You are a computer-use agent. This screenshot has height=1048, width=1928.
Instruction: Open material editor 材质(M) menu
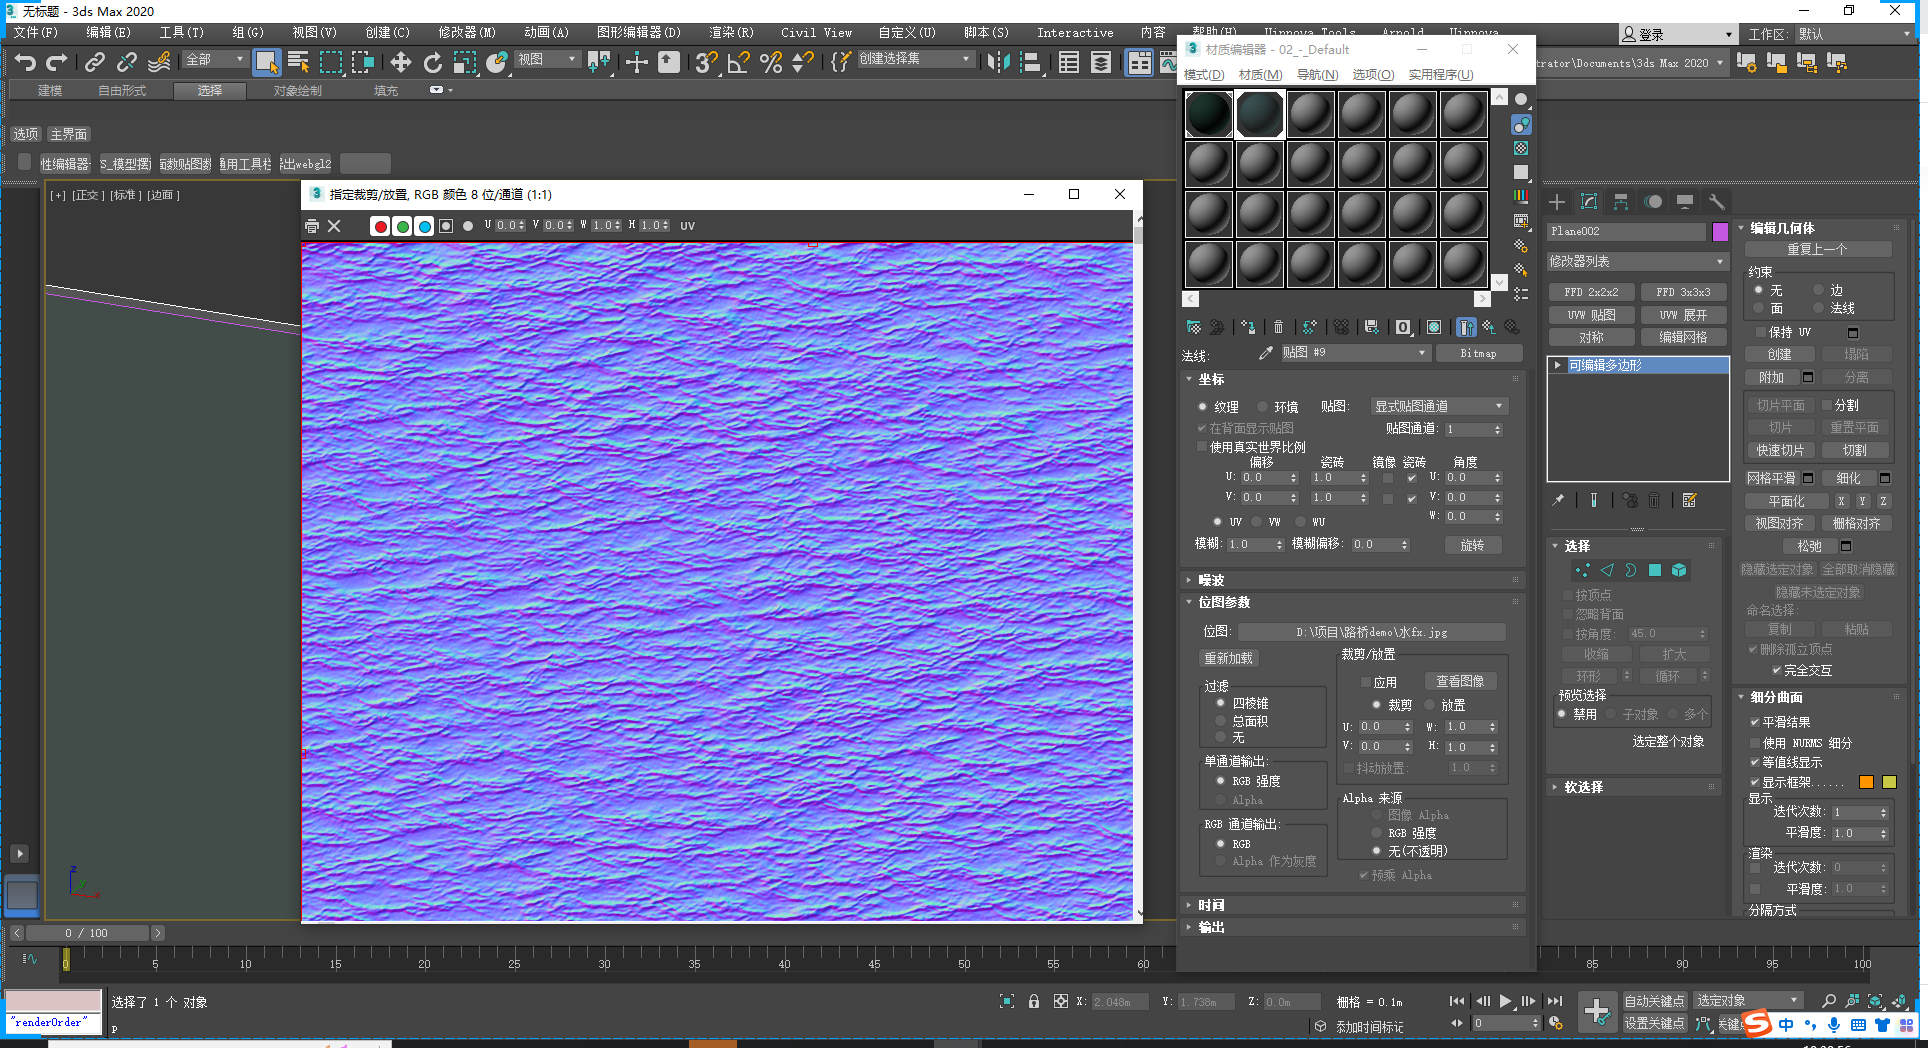(x=1260, y=75)
